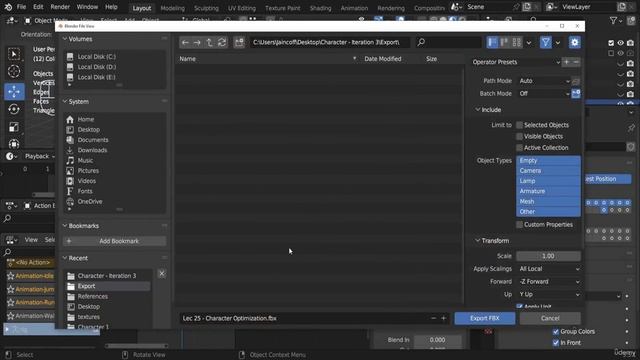The image size is (640, 360).
Task: Toggle the options gear panel
Action: 575,42
